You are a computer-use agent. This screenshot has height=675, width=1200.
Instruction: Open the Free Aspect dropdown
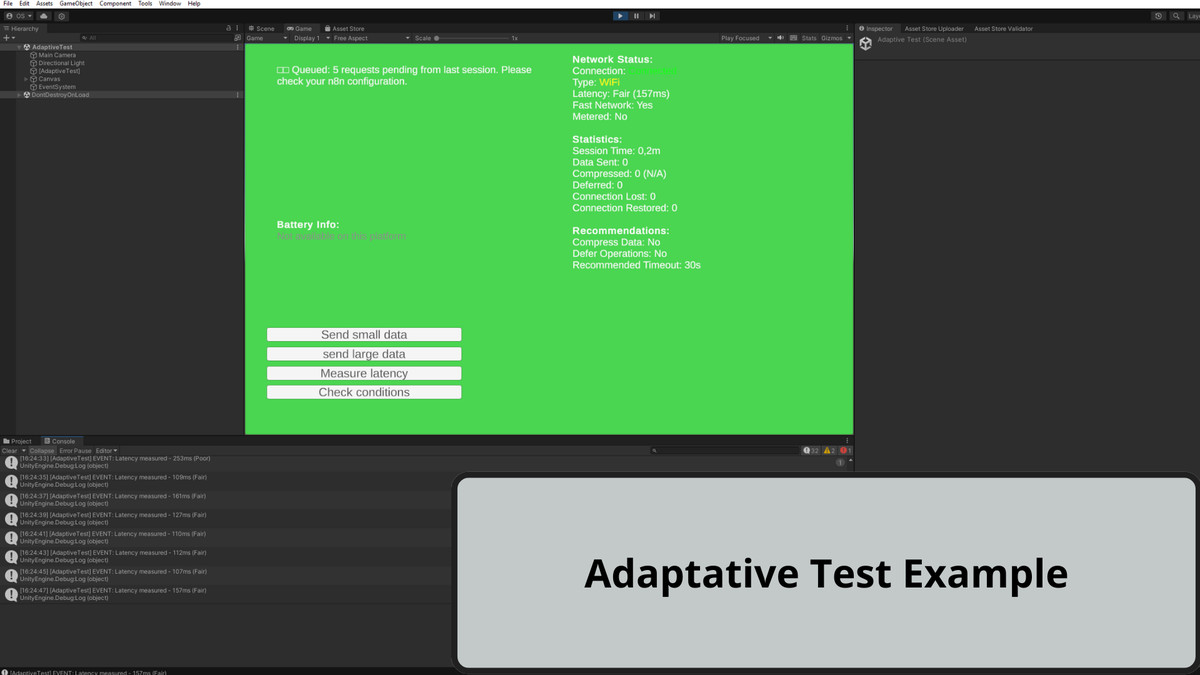coord(371,38)
